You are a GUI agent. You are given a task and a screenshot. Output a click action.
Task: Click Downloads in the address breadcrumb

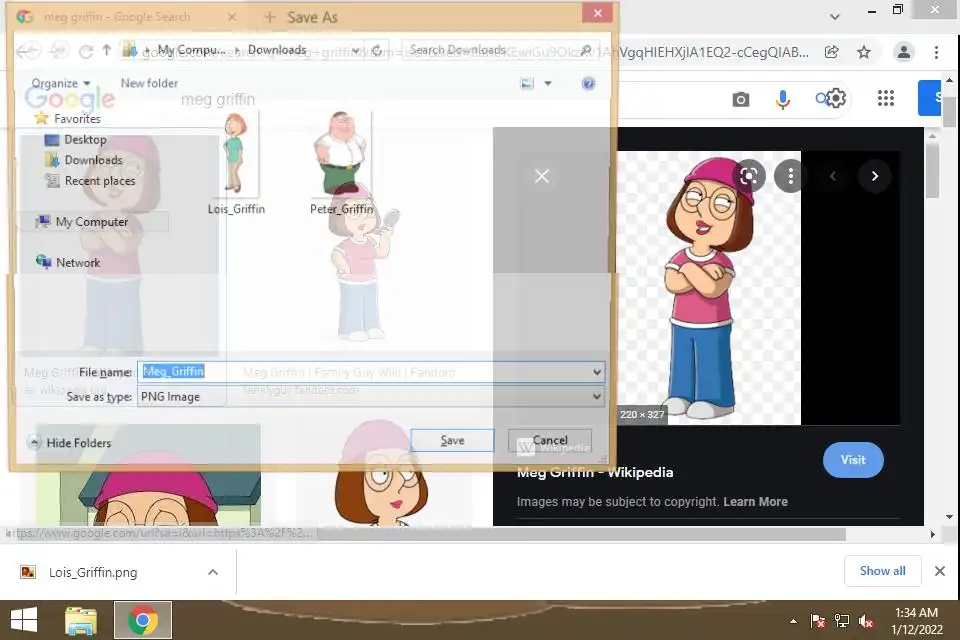click(277, 50)
